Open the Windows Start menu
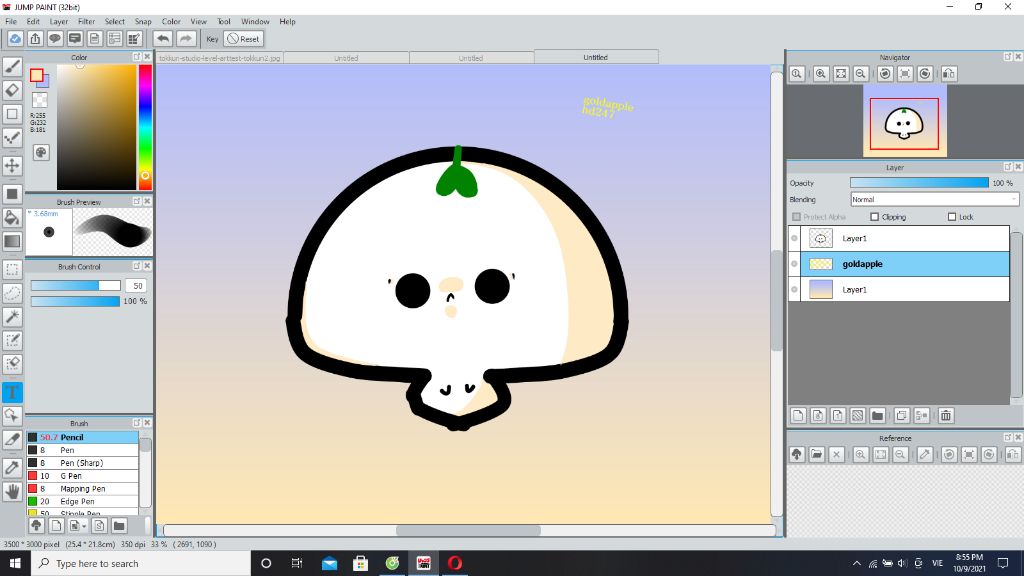The height and width of the screenshot is (576, 1024). 15,563
